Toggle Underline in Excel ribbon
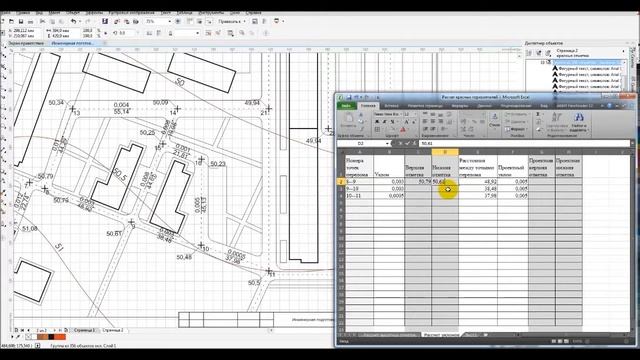640x360 pixels. click(x=392, y=122)
